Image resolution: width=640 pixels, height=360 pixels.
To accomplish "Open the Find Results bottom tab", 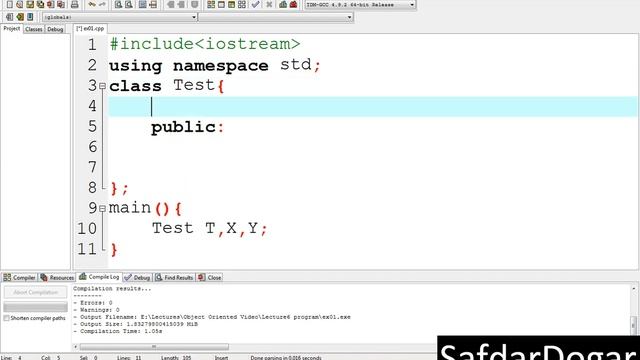I will pos(174,278).
